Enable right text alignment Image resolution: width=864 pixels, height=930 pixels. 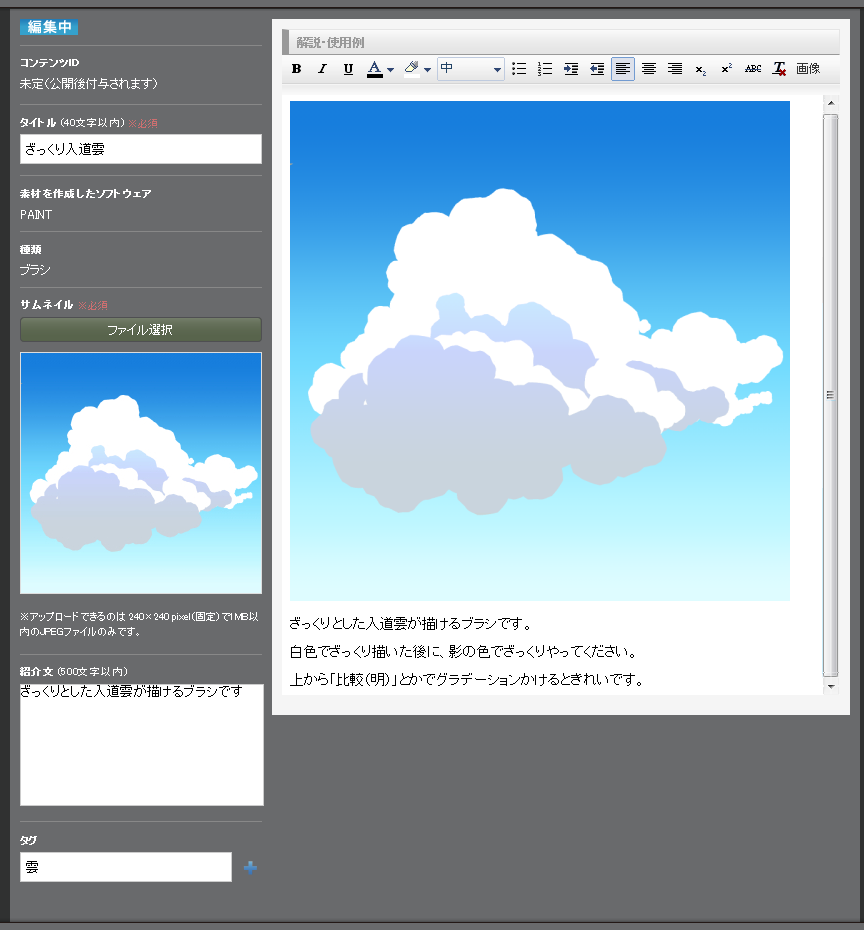tap(674, 69)
